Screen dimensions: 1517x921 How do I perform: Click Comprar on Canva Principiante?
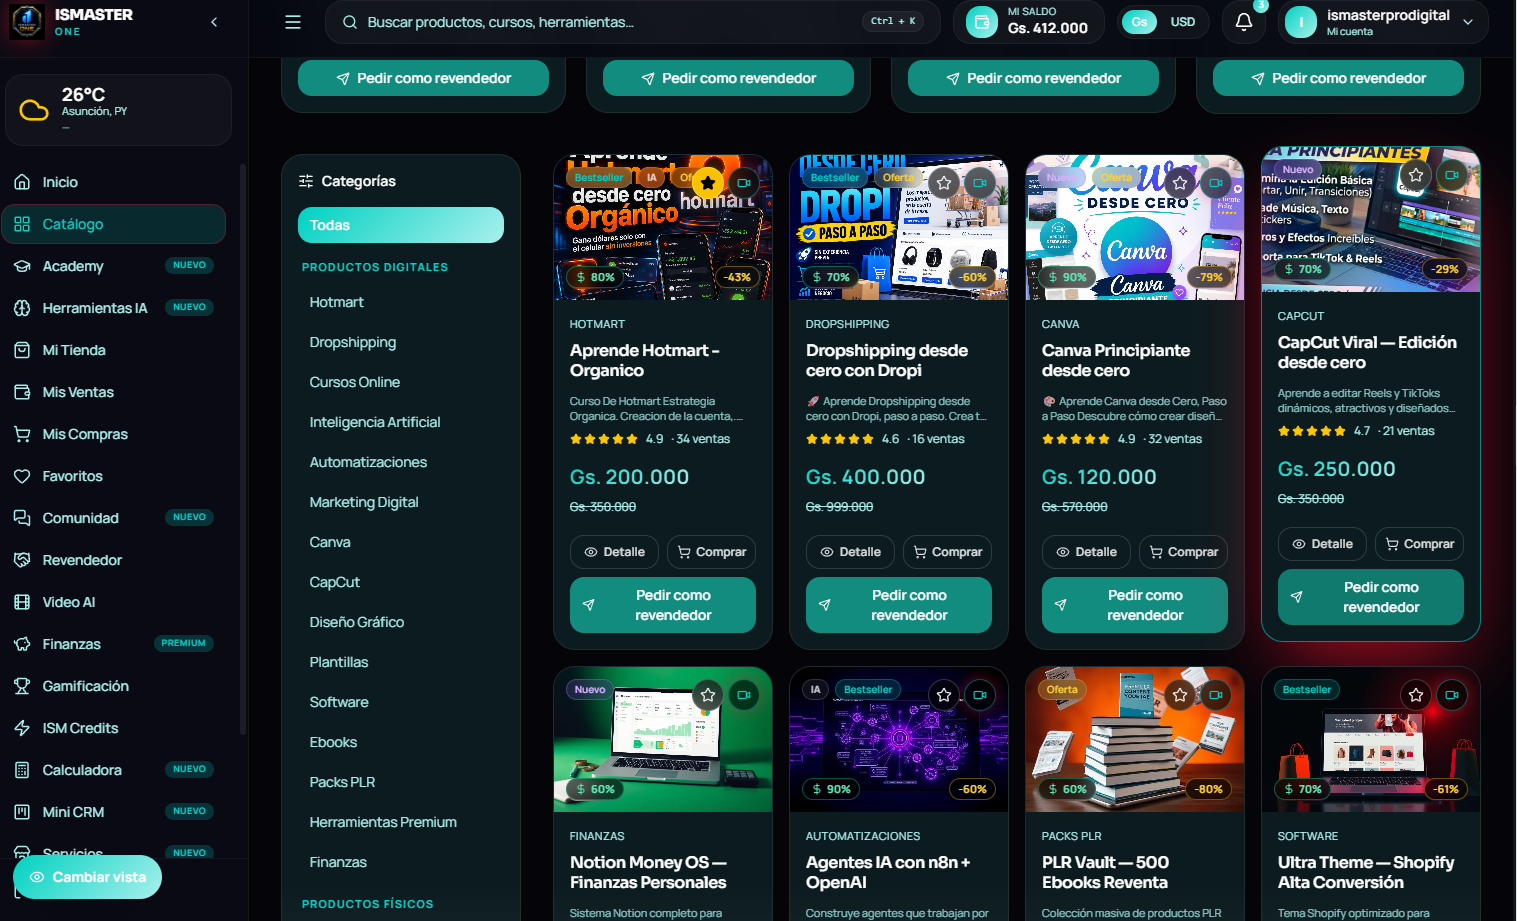[x=1183, y=552]
